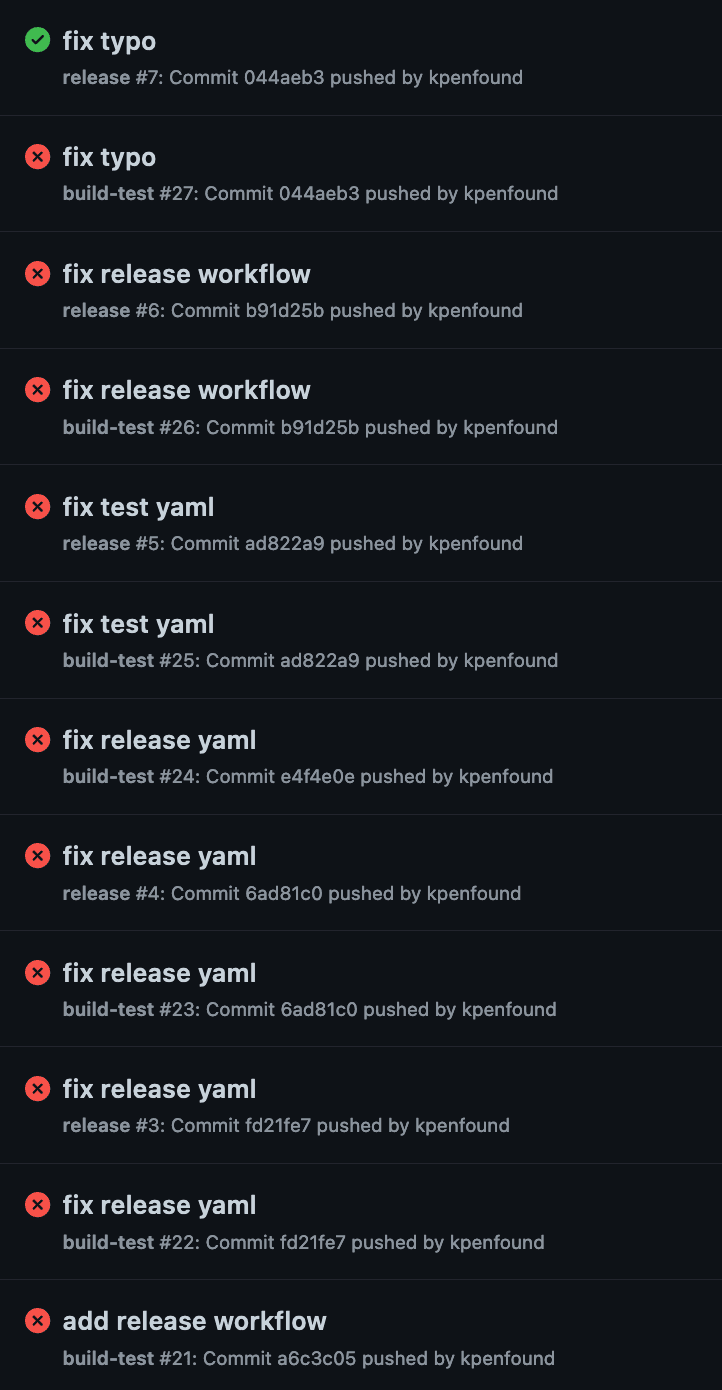Click the failed icon for build-test #22
Image resolution: width=722 pixels, height=1390 pixels.
37,1205
